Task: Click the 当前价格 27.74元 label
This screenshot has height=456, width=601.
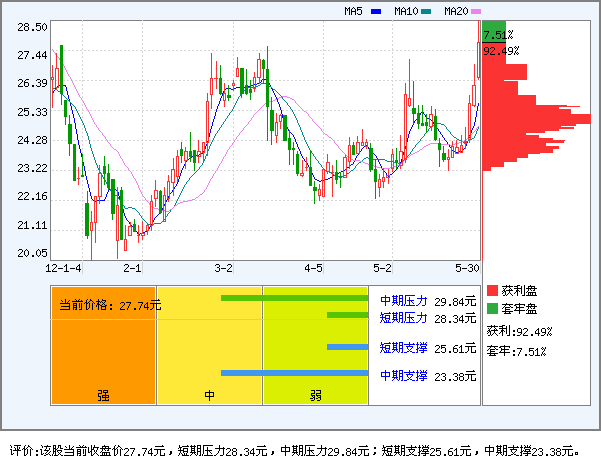Action: (x=110, y=305)
